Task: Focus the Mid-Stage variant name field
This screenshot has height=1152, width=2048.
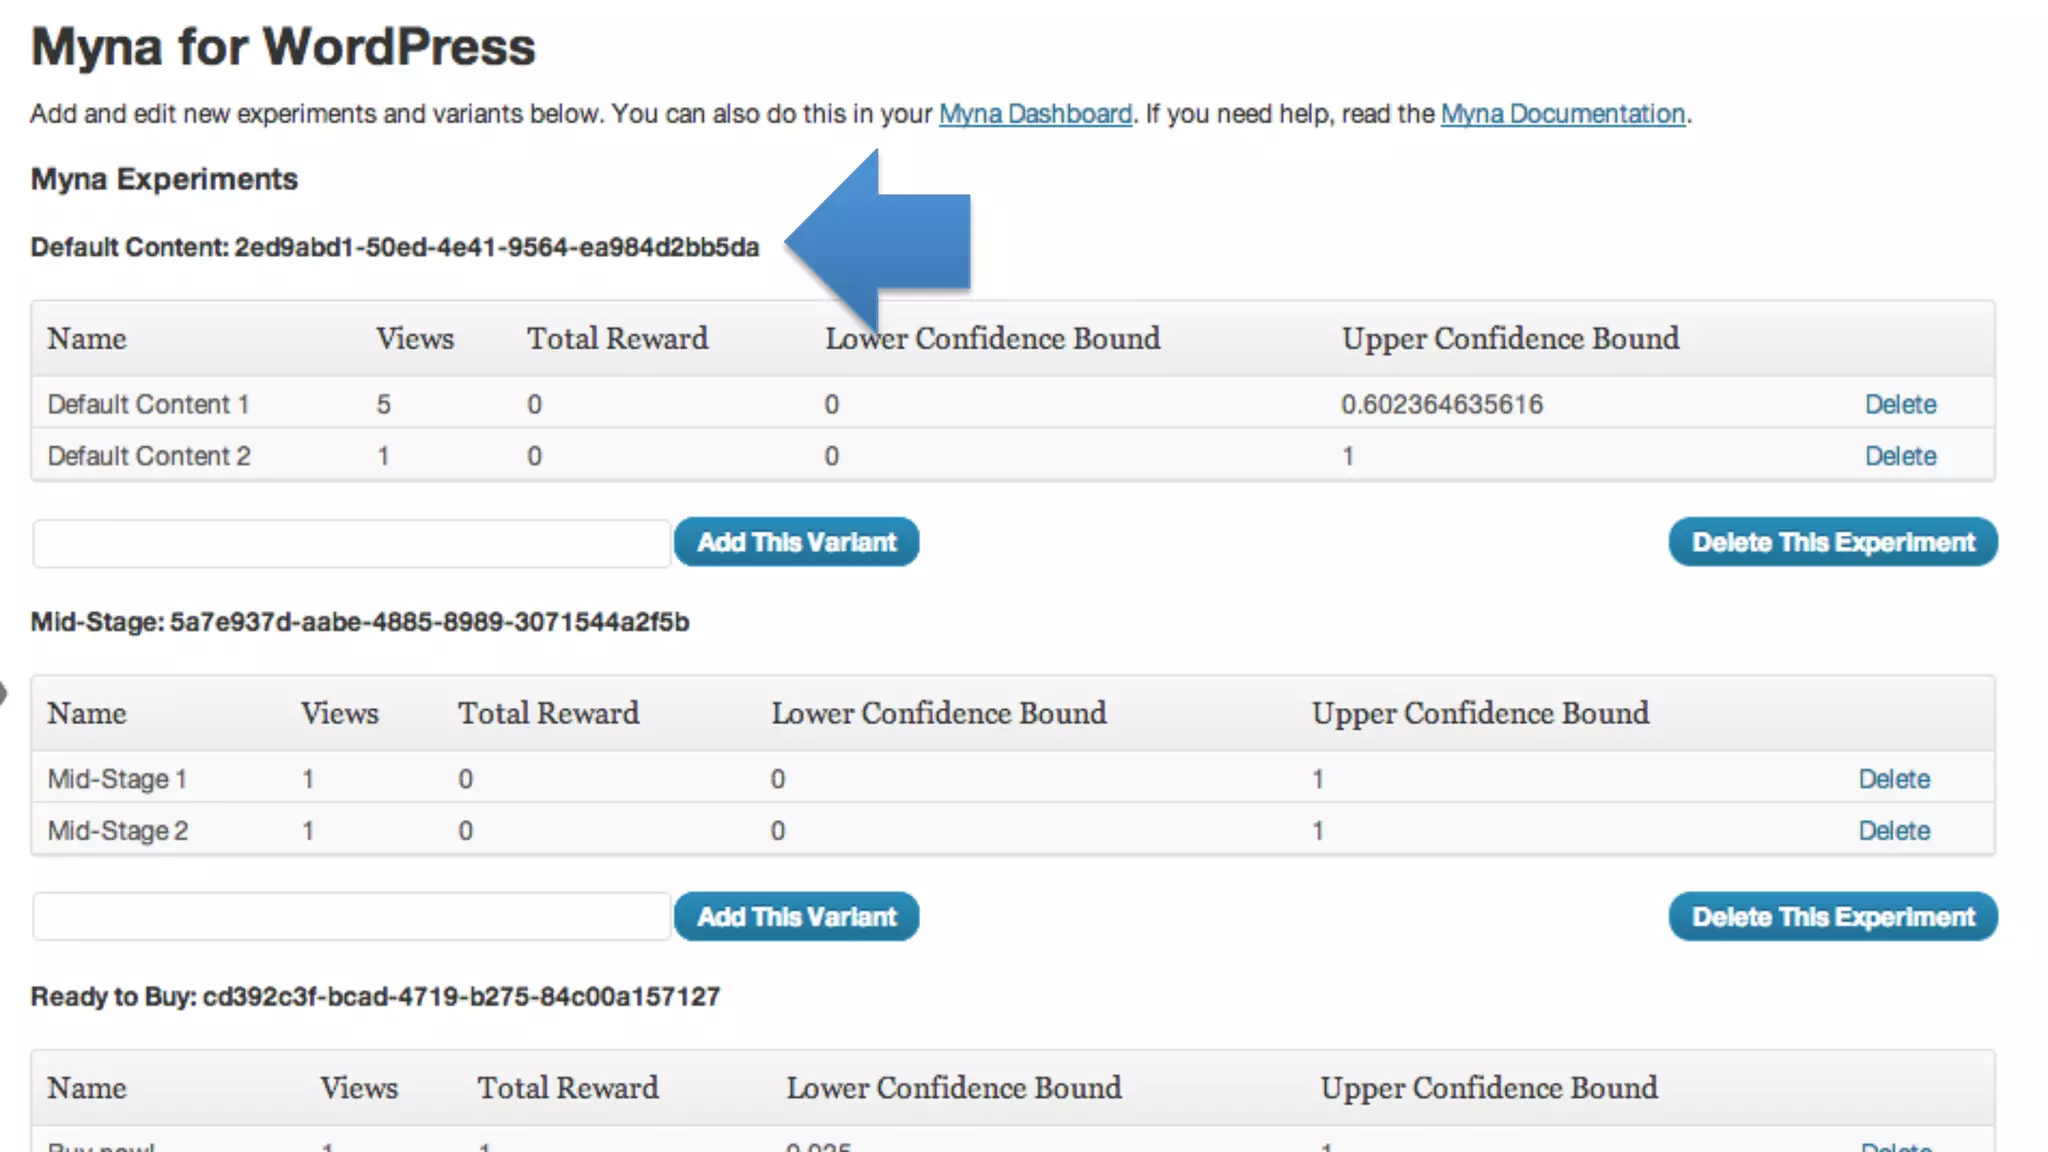Action: point(351,917)
